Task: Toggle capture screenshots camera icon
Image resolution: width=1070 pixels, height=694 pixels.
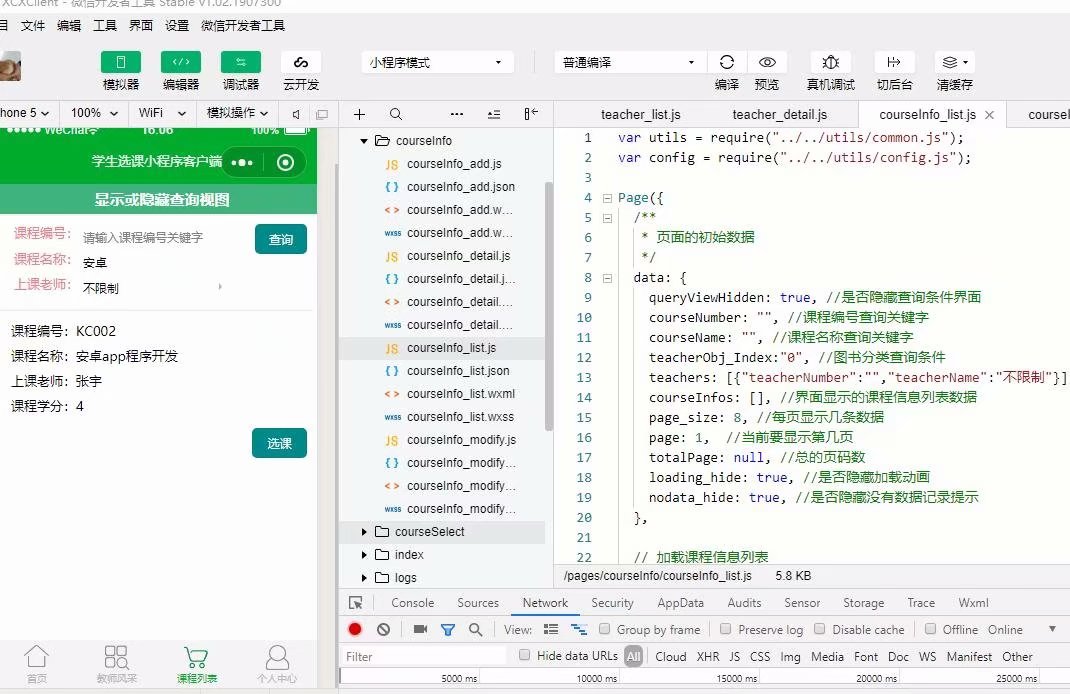Action: tap(420, 629)
